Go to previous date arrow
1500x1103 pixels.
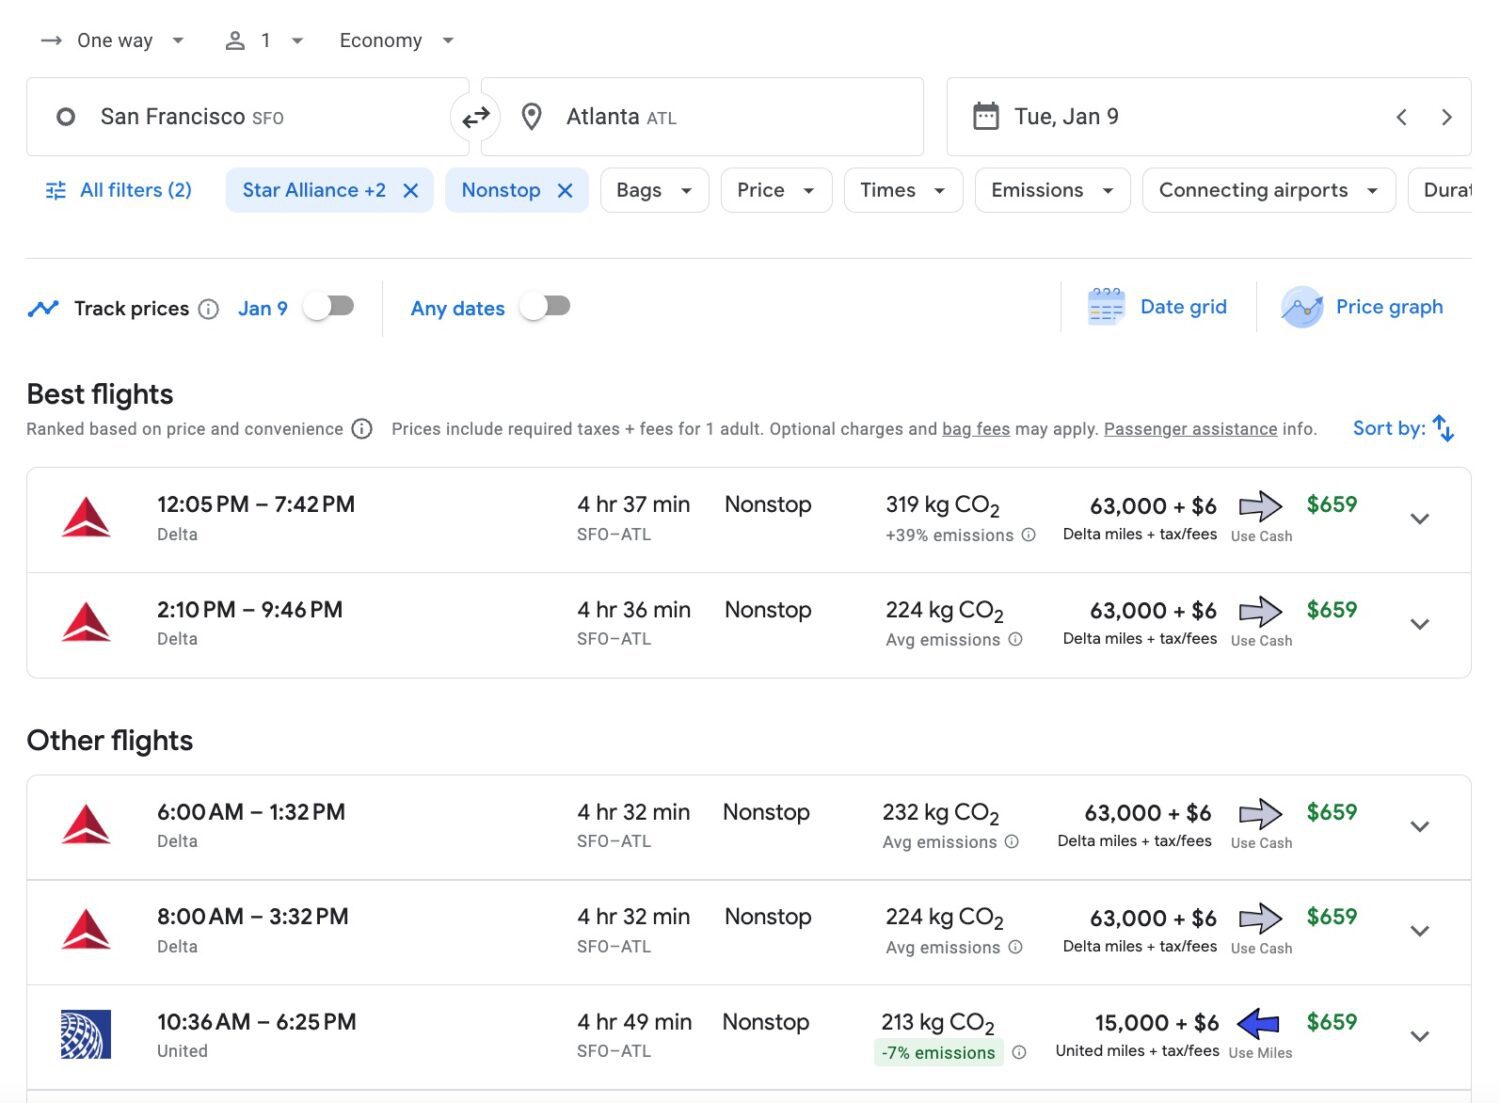point(1401,117)
